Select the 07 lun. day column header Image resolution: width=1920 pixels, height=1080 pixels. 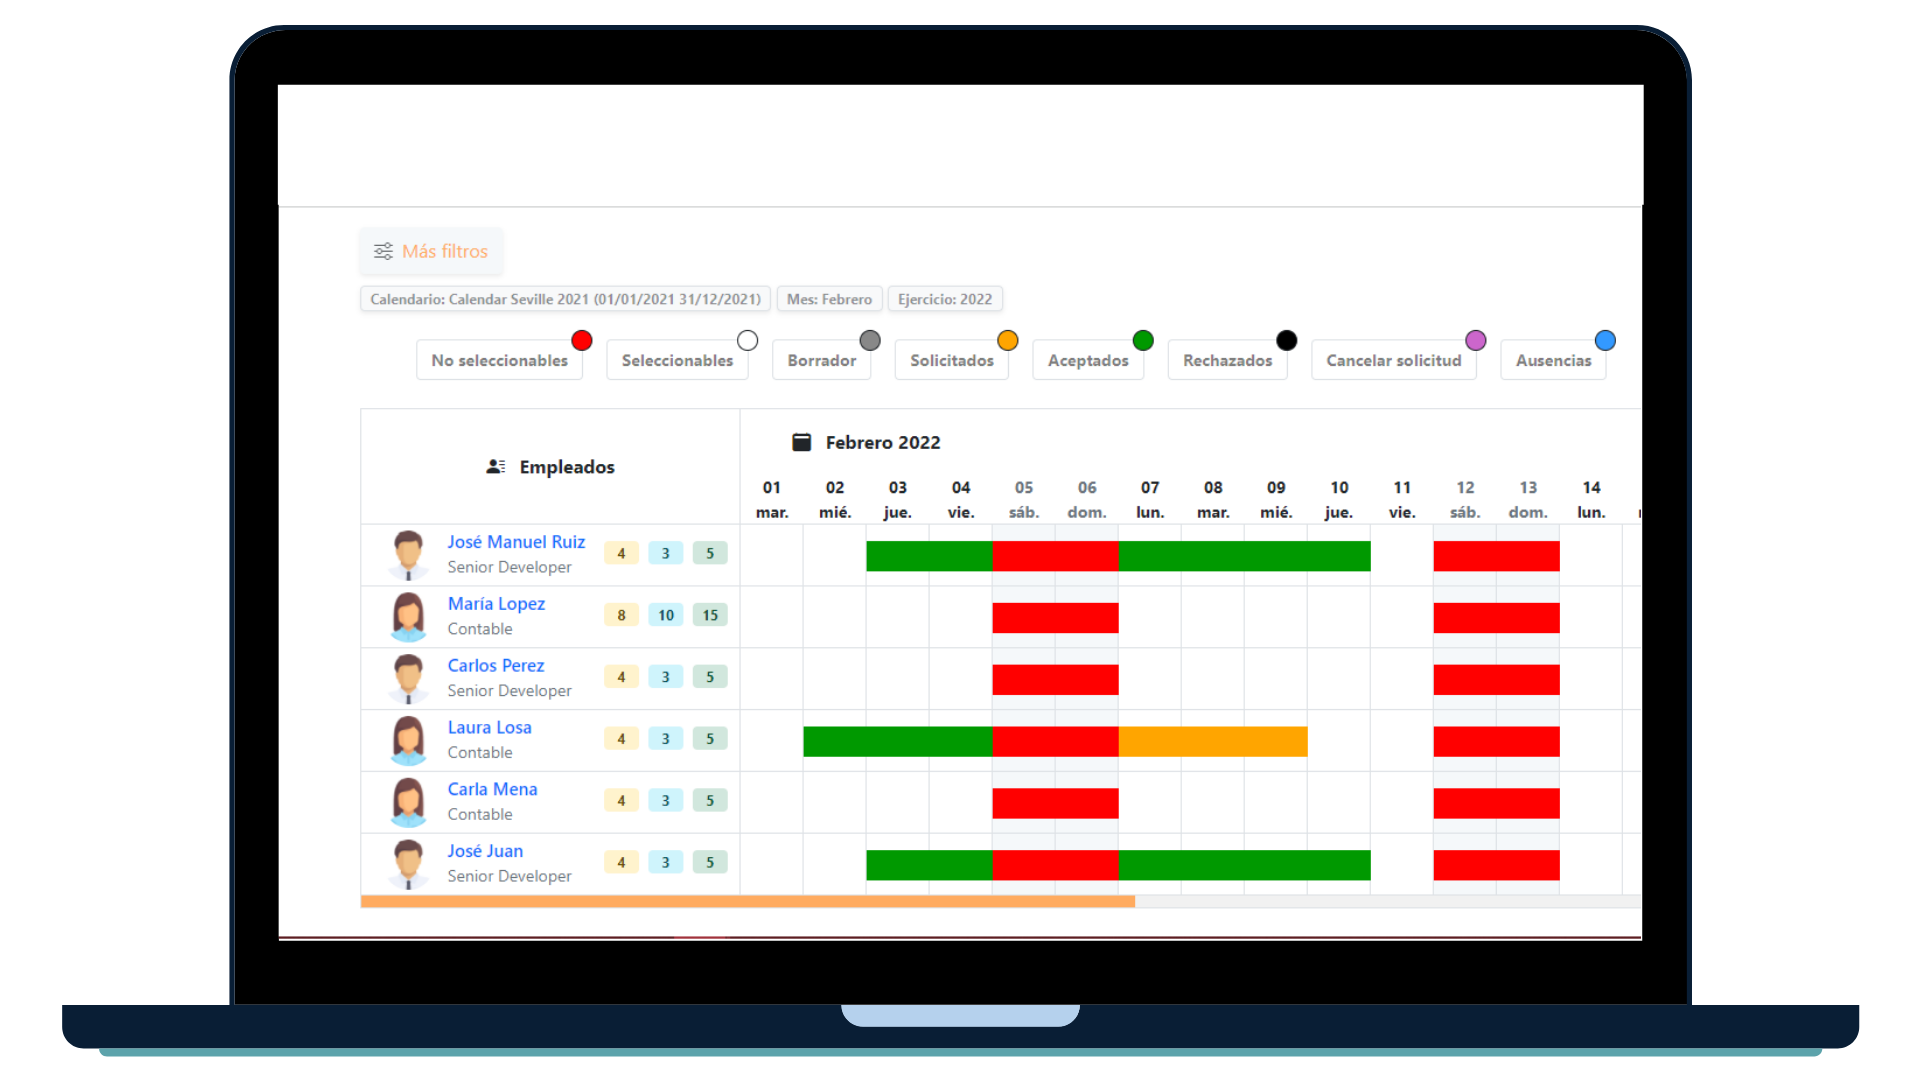(1150, 499)
